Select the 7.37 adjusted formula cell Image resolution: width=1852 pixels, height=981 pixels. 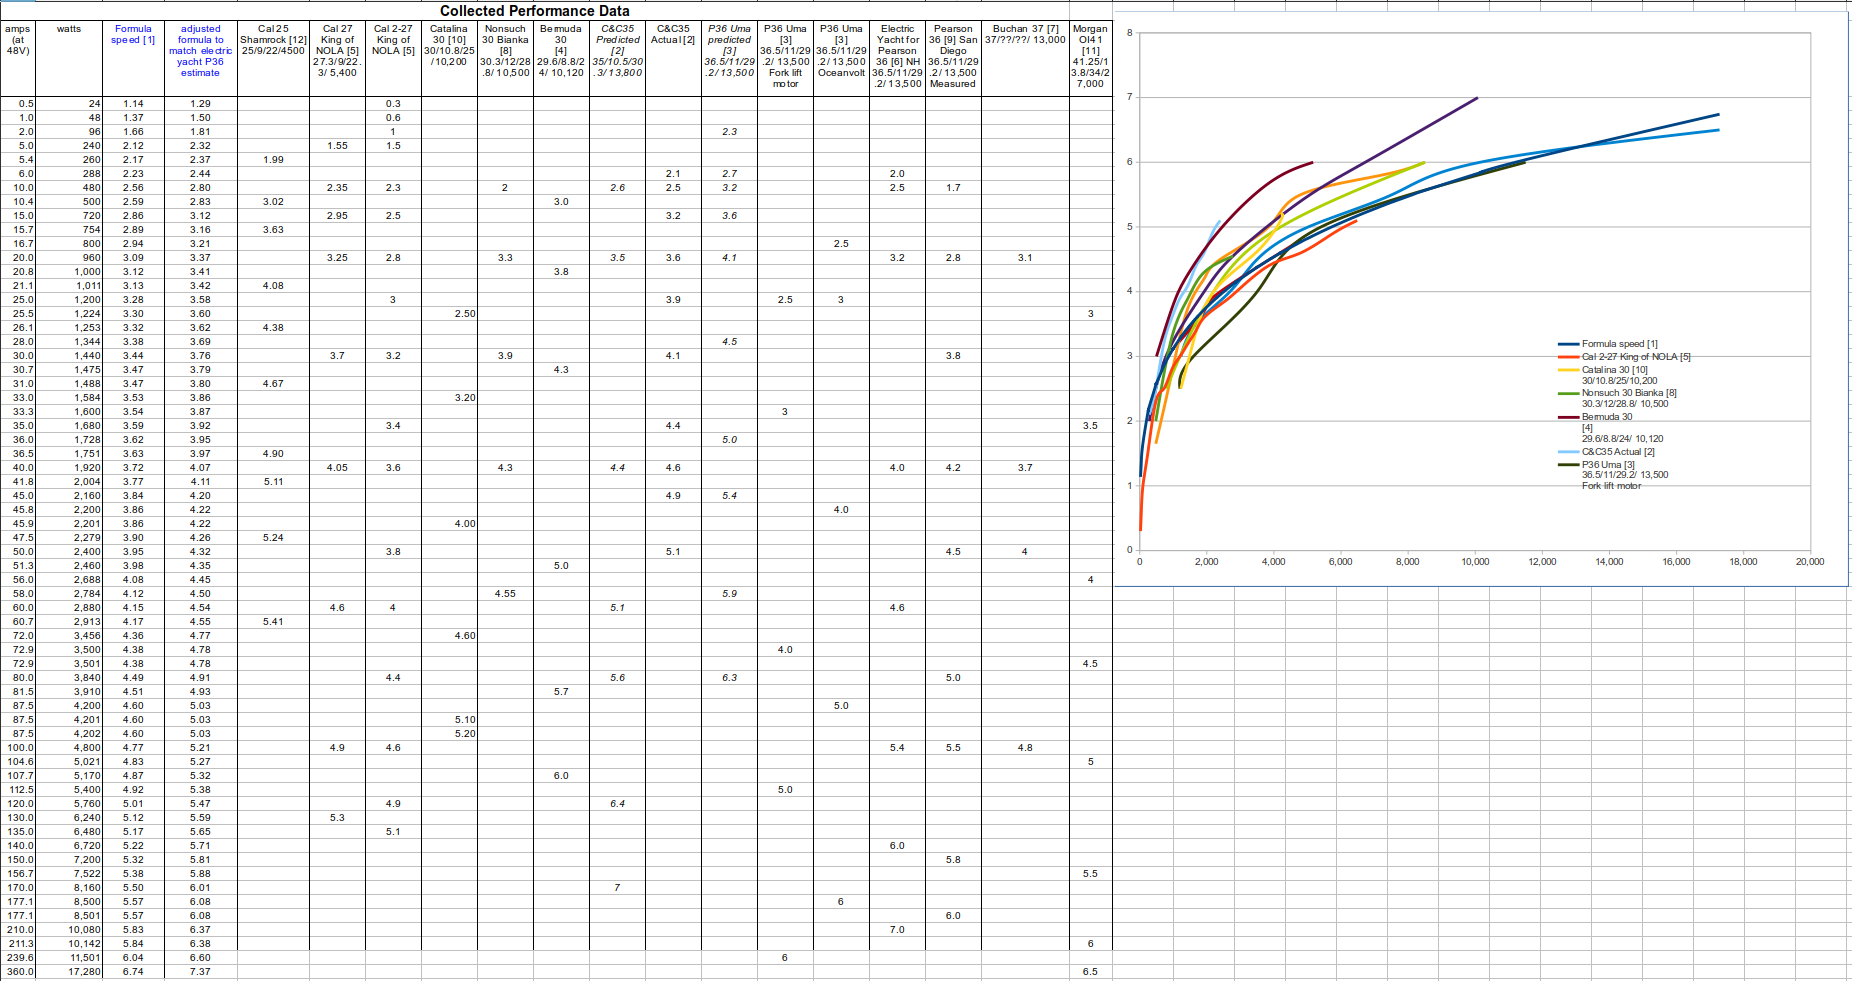point(200,972)
